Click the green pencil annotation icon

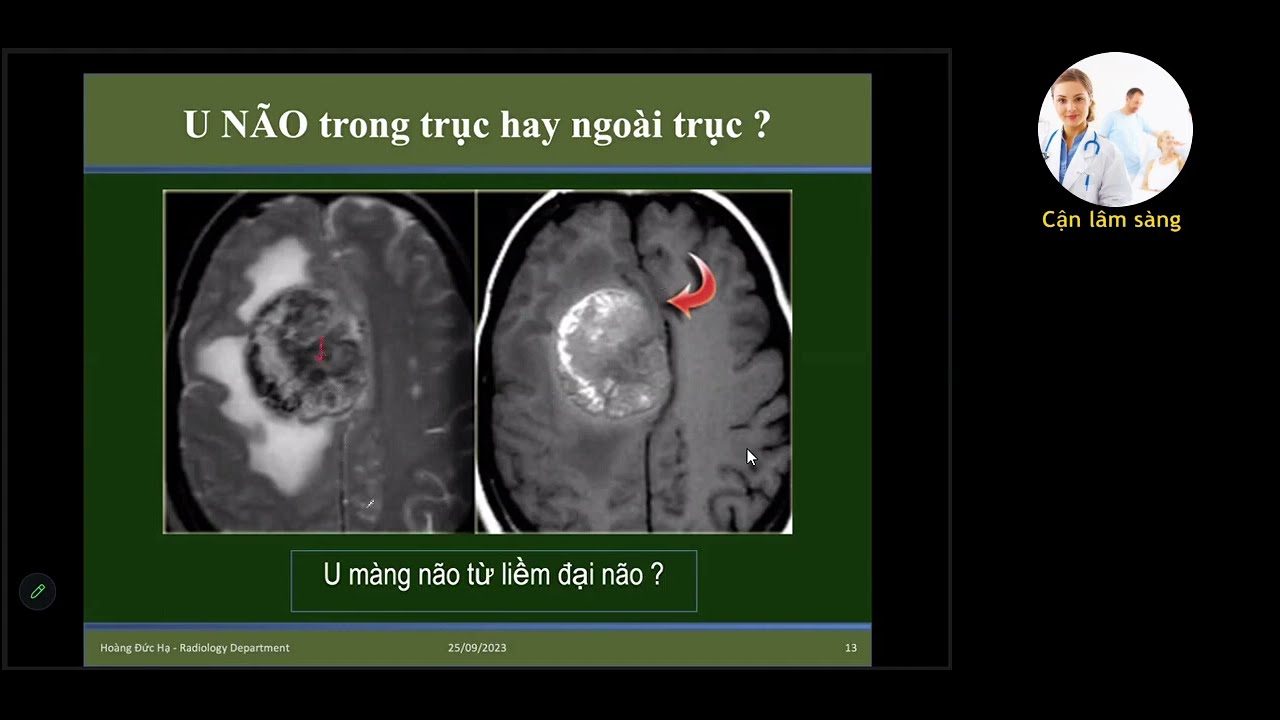[38, 591]
